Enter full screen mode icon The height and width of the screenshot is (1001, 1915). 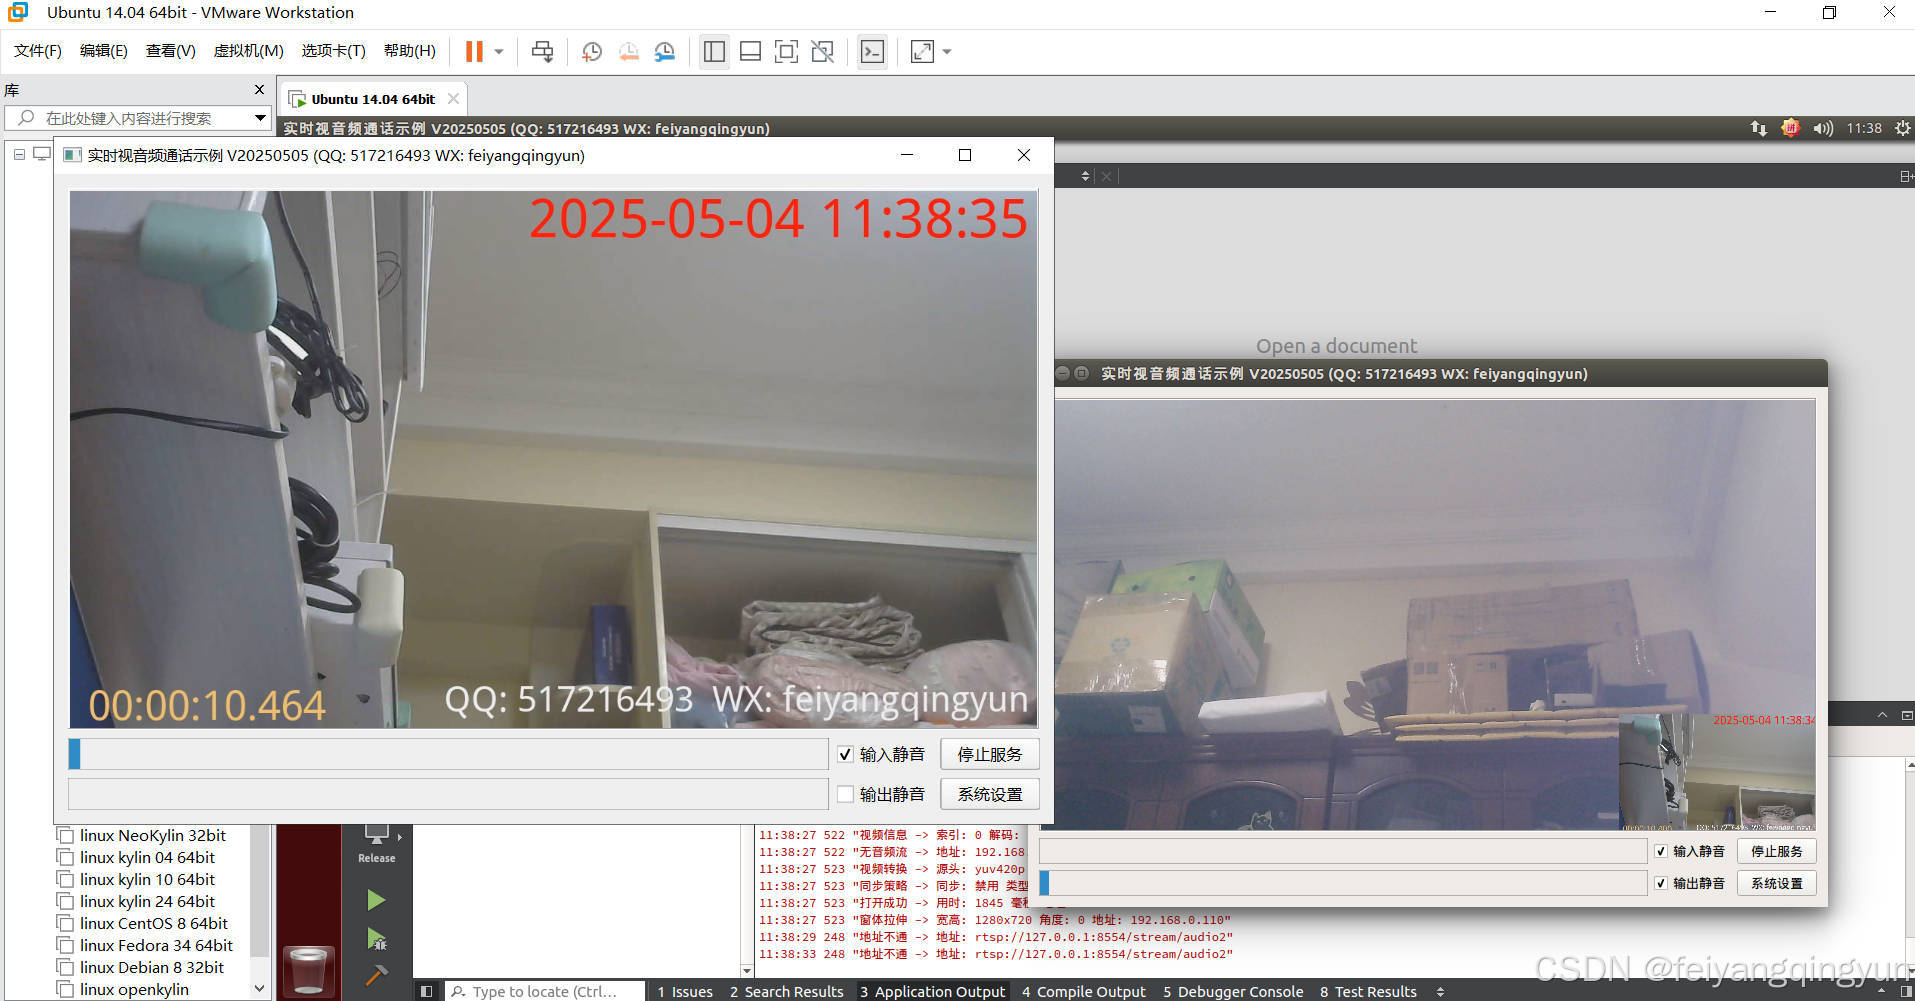coord(786,51)
